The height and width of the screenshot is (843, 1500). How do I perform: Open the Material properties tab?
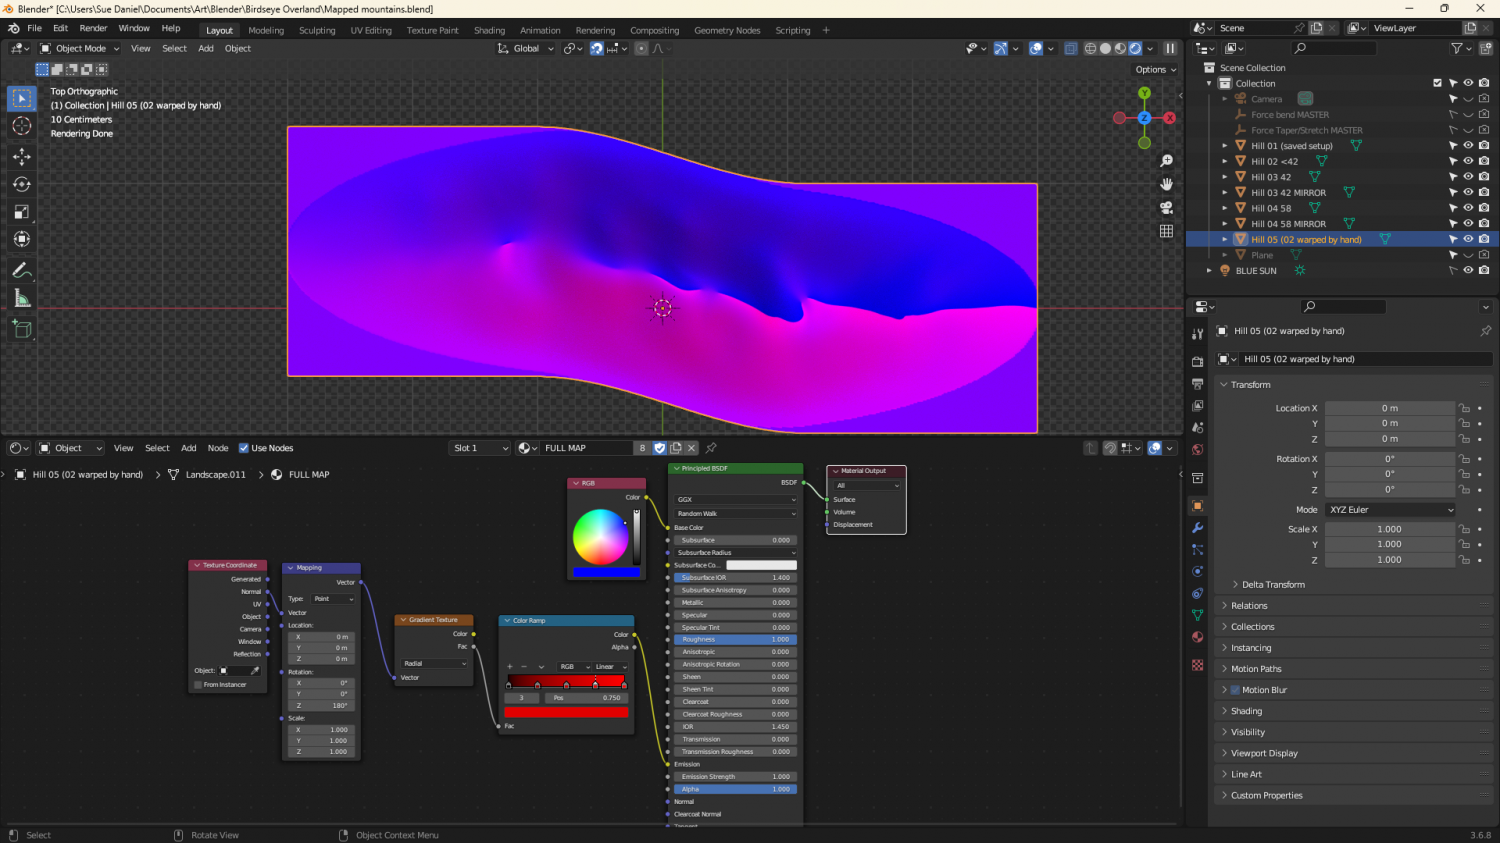pos(1198,637)
